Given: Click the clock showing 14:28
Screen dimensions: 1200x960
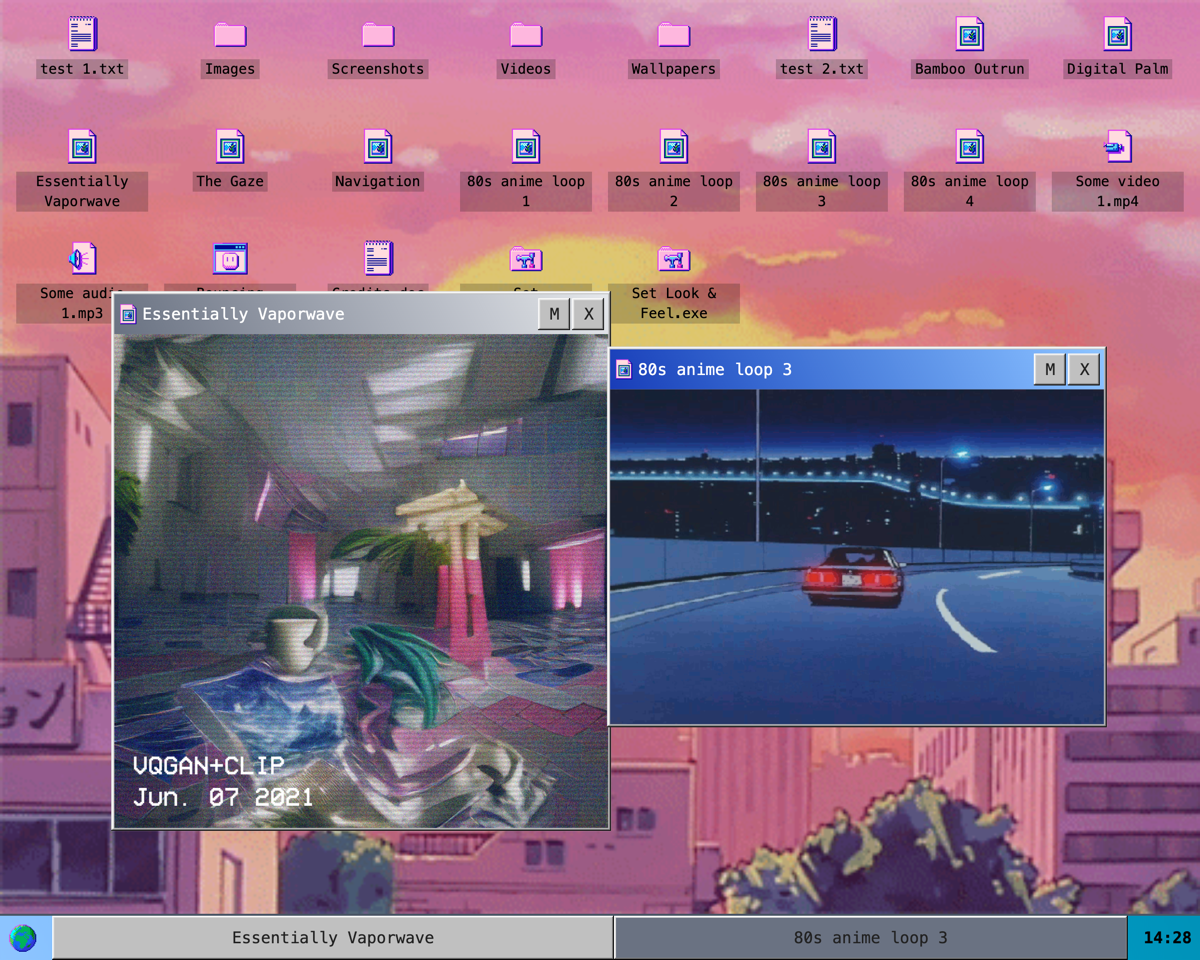Looking at the screenshot, I should click(x=1167, y=938).
